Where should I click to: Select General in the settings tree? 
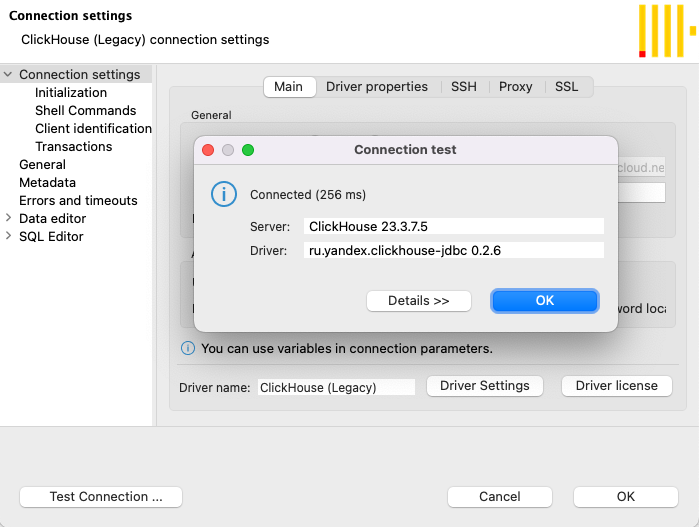pos(42,165)
